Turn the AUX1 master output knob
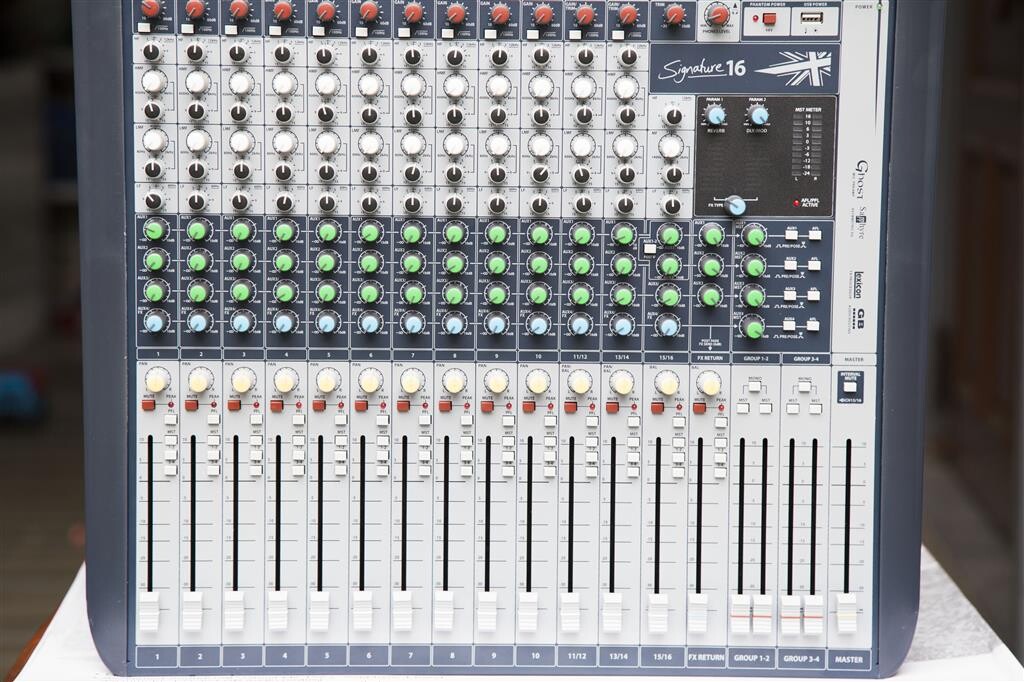The height and width of the screenshot is (682, 1024). (x=754, y=235)
